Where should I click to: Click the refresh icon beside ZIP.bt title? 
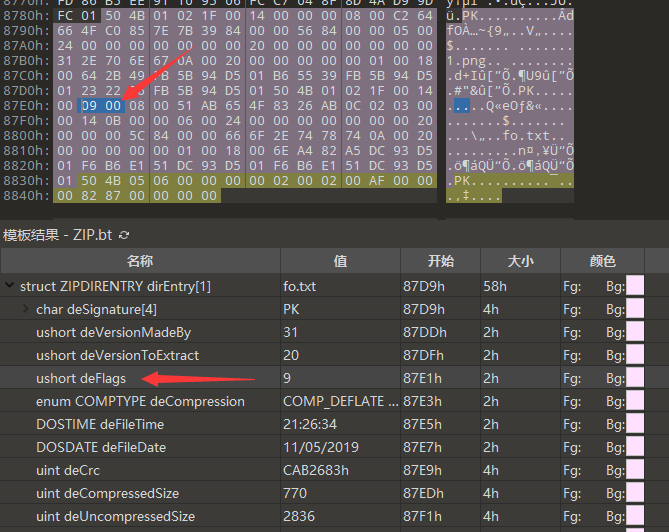pyautogui.click(x=124, y=234)
